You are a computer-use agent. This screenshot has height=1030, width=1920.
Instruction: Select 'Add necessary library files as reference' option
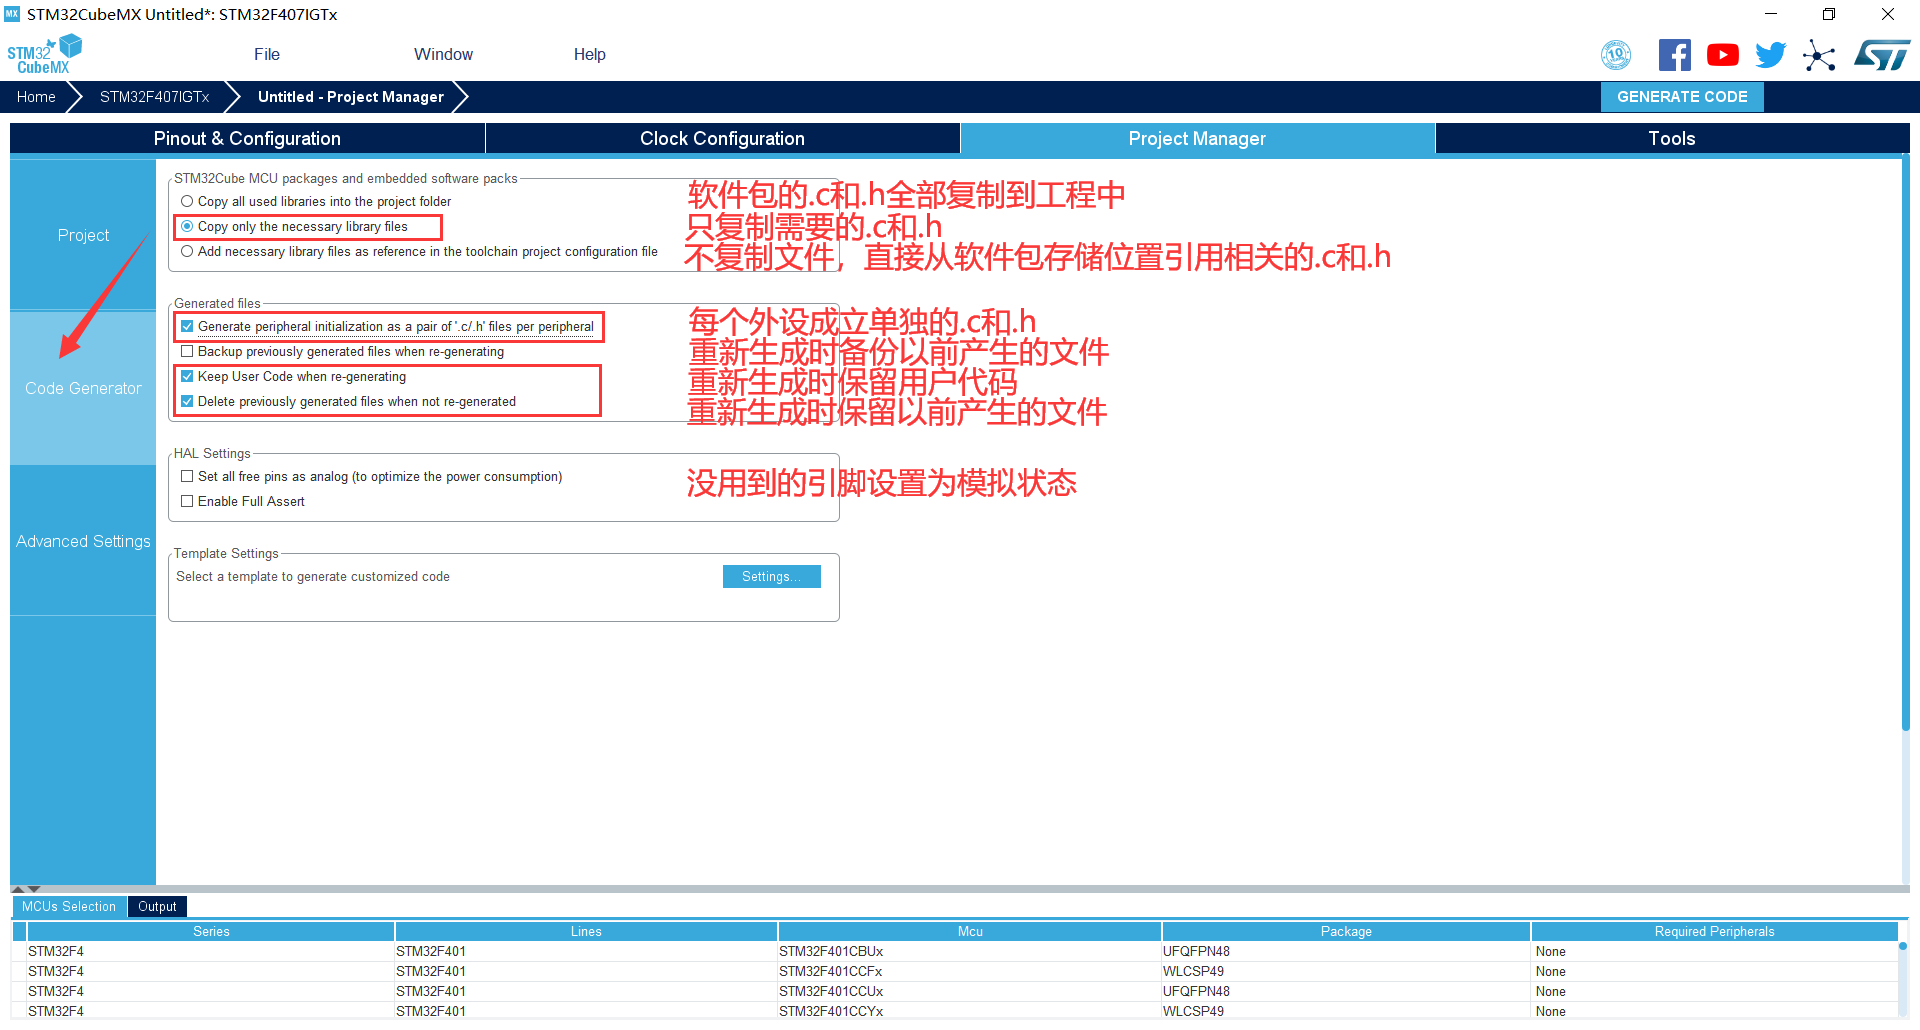pos(187,252)
